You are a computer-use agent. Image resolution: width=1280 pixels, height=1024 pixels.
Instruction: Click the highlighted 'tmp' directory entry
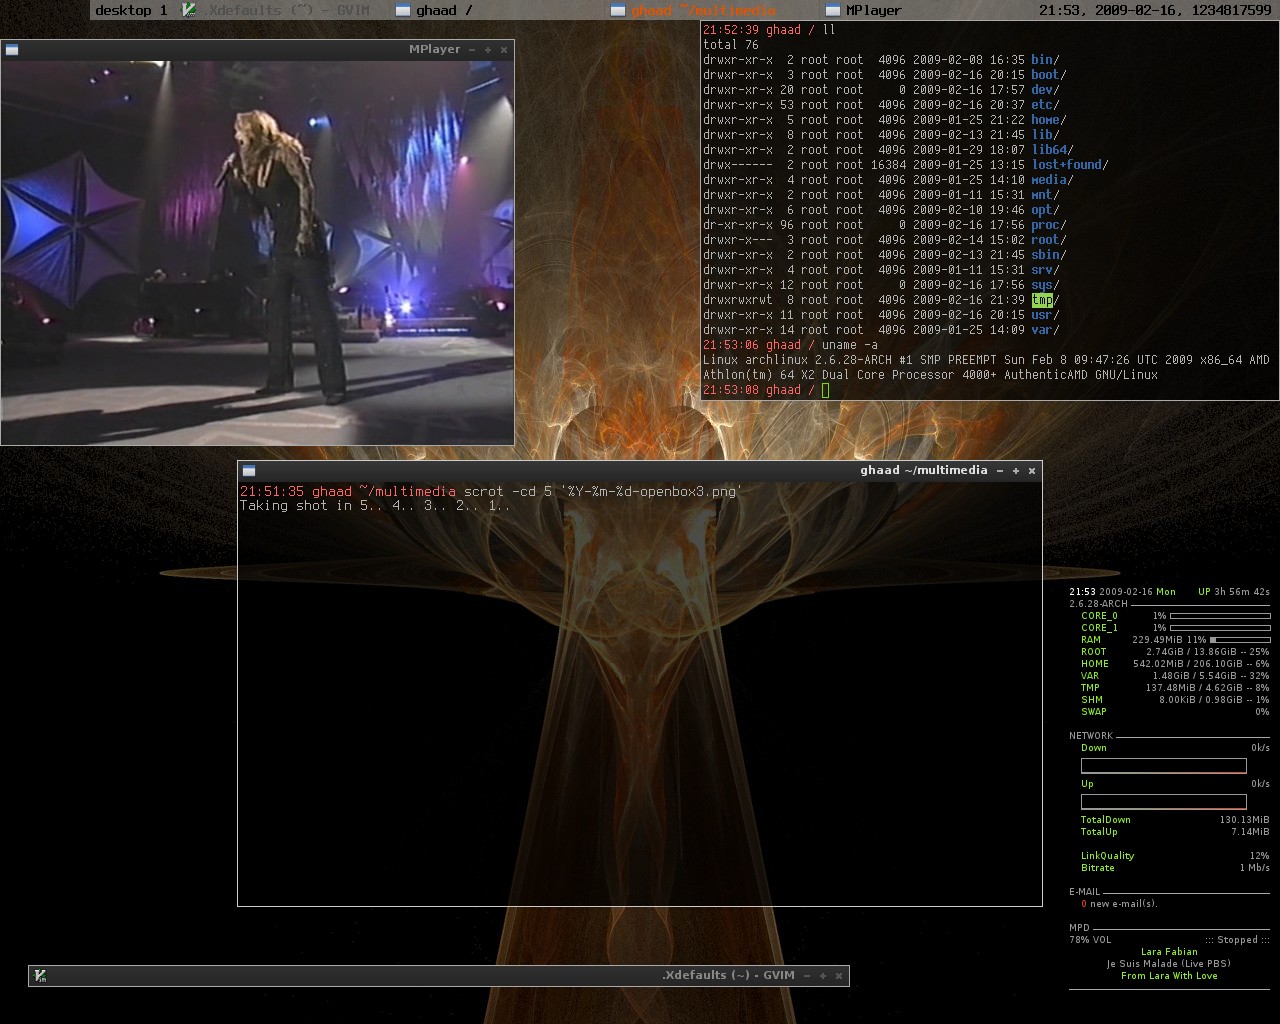(1042, 300)
